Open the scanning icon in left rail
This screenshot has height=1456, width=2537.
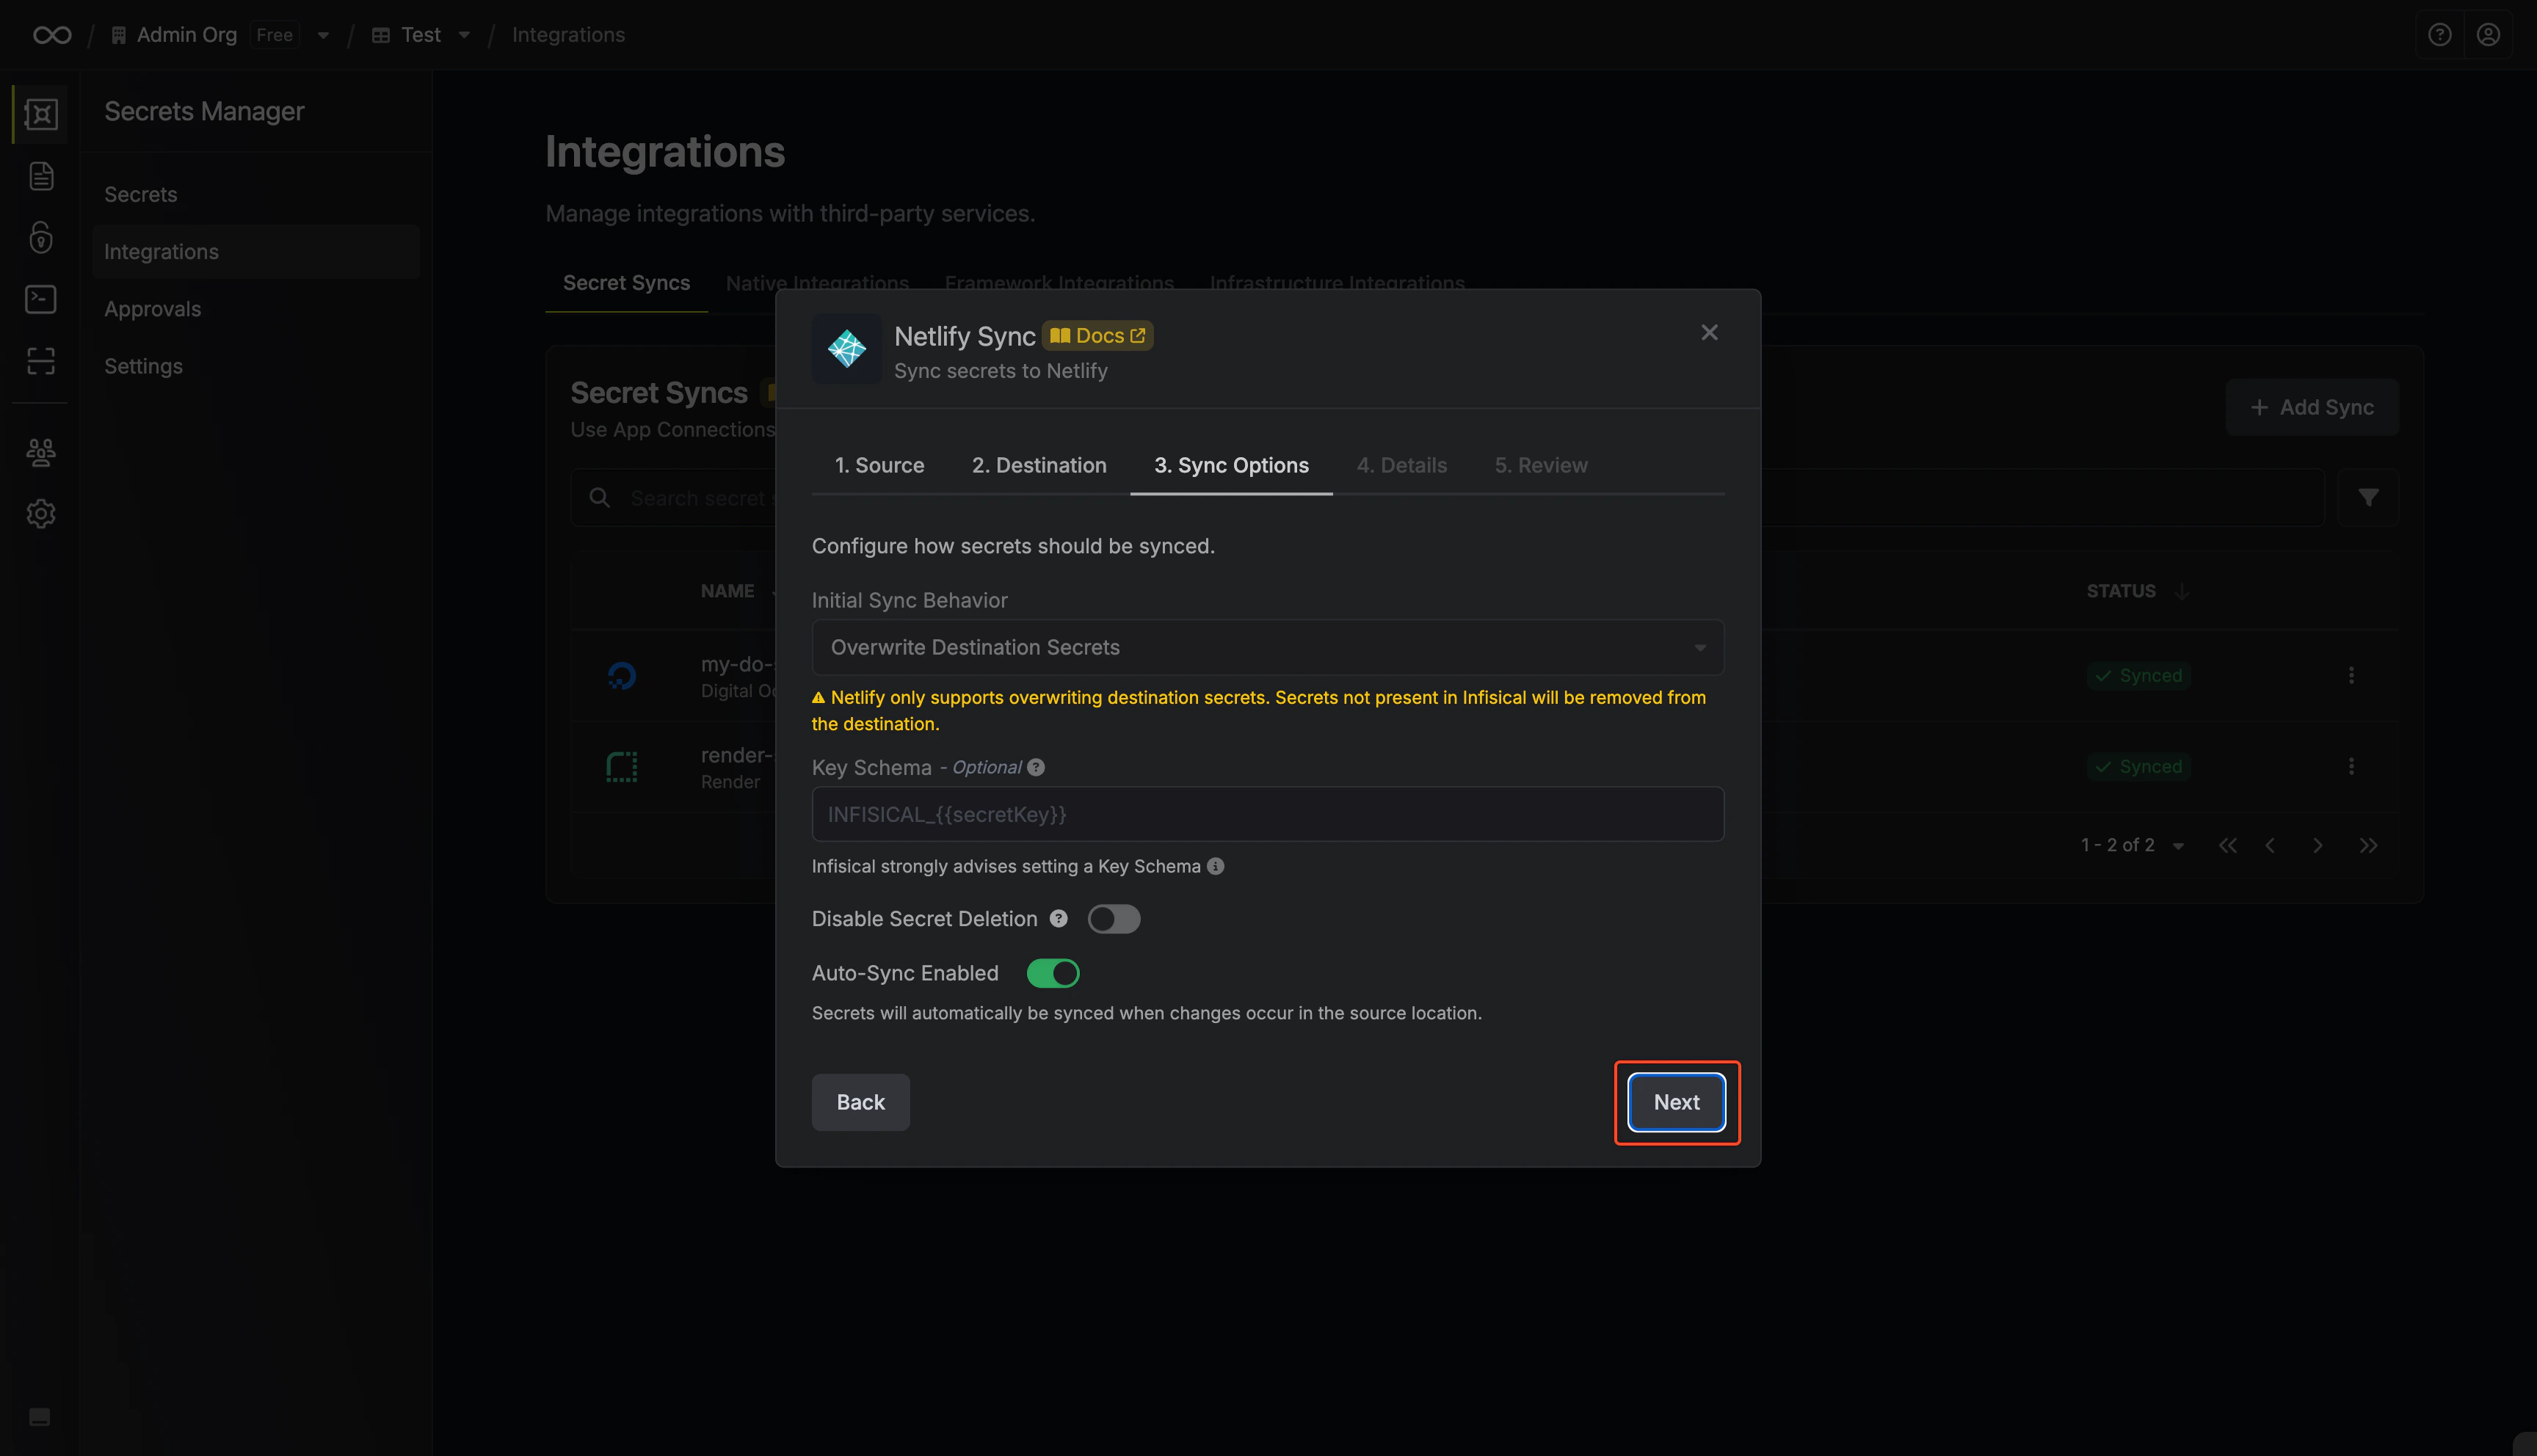tap(41, 360)
